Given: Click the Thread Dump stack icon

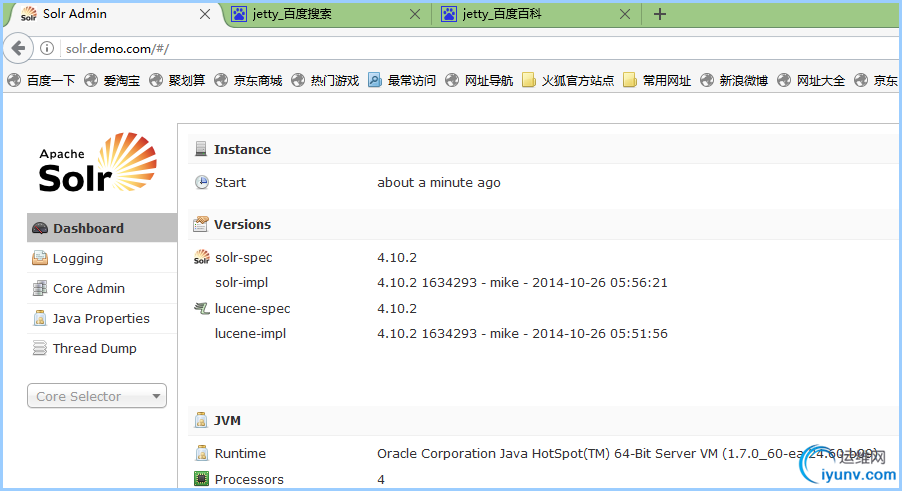Looking at the screenshot, I should pyautogui.click(x=40, y=348).
